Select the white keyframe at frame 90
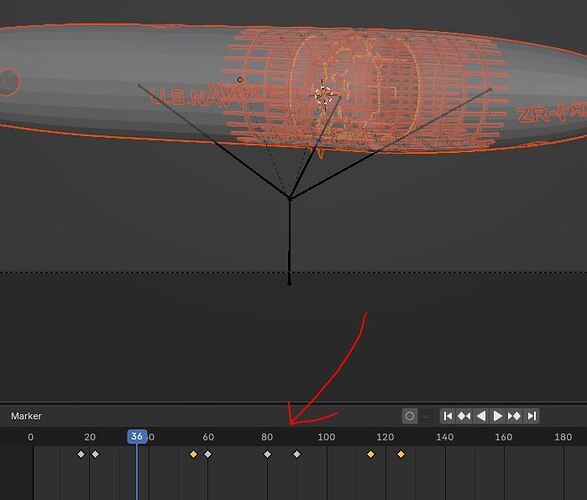Viewport: 587px width, 500px height. 297,454
